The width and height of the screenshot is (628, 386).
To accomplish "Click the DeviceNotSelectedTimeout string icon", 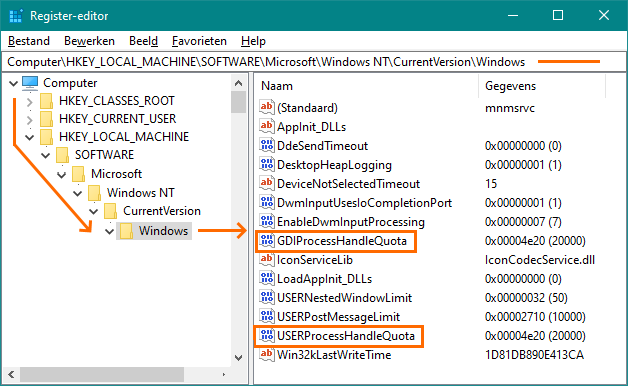I will [267, 183].
